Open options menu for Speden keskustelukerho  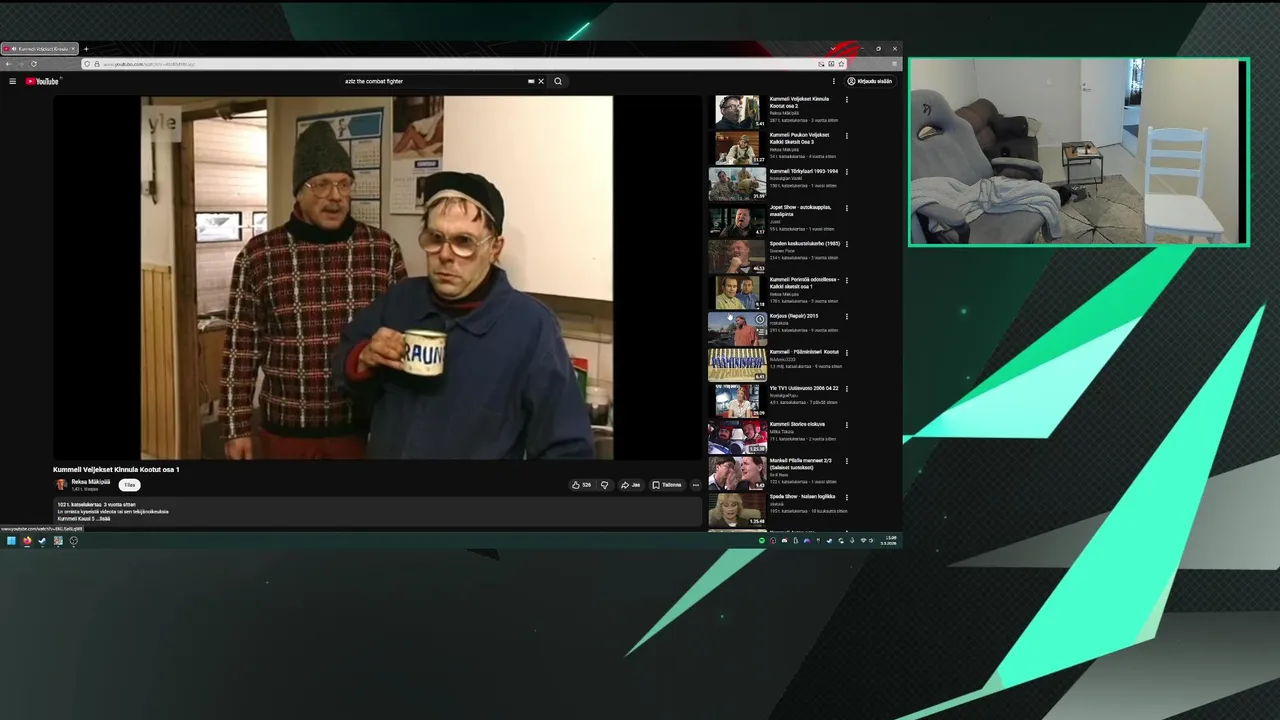(x=847, y=244)
